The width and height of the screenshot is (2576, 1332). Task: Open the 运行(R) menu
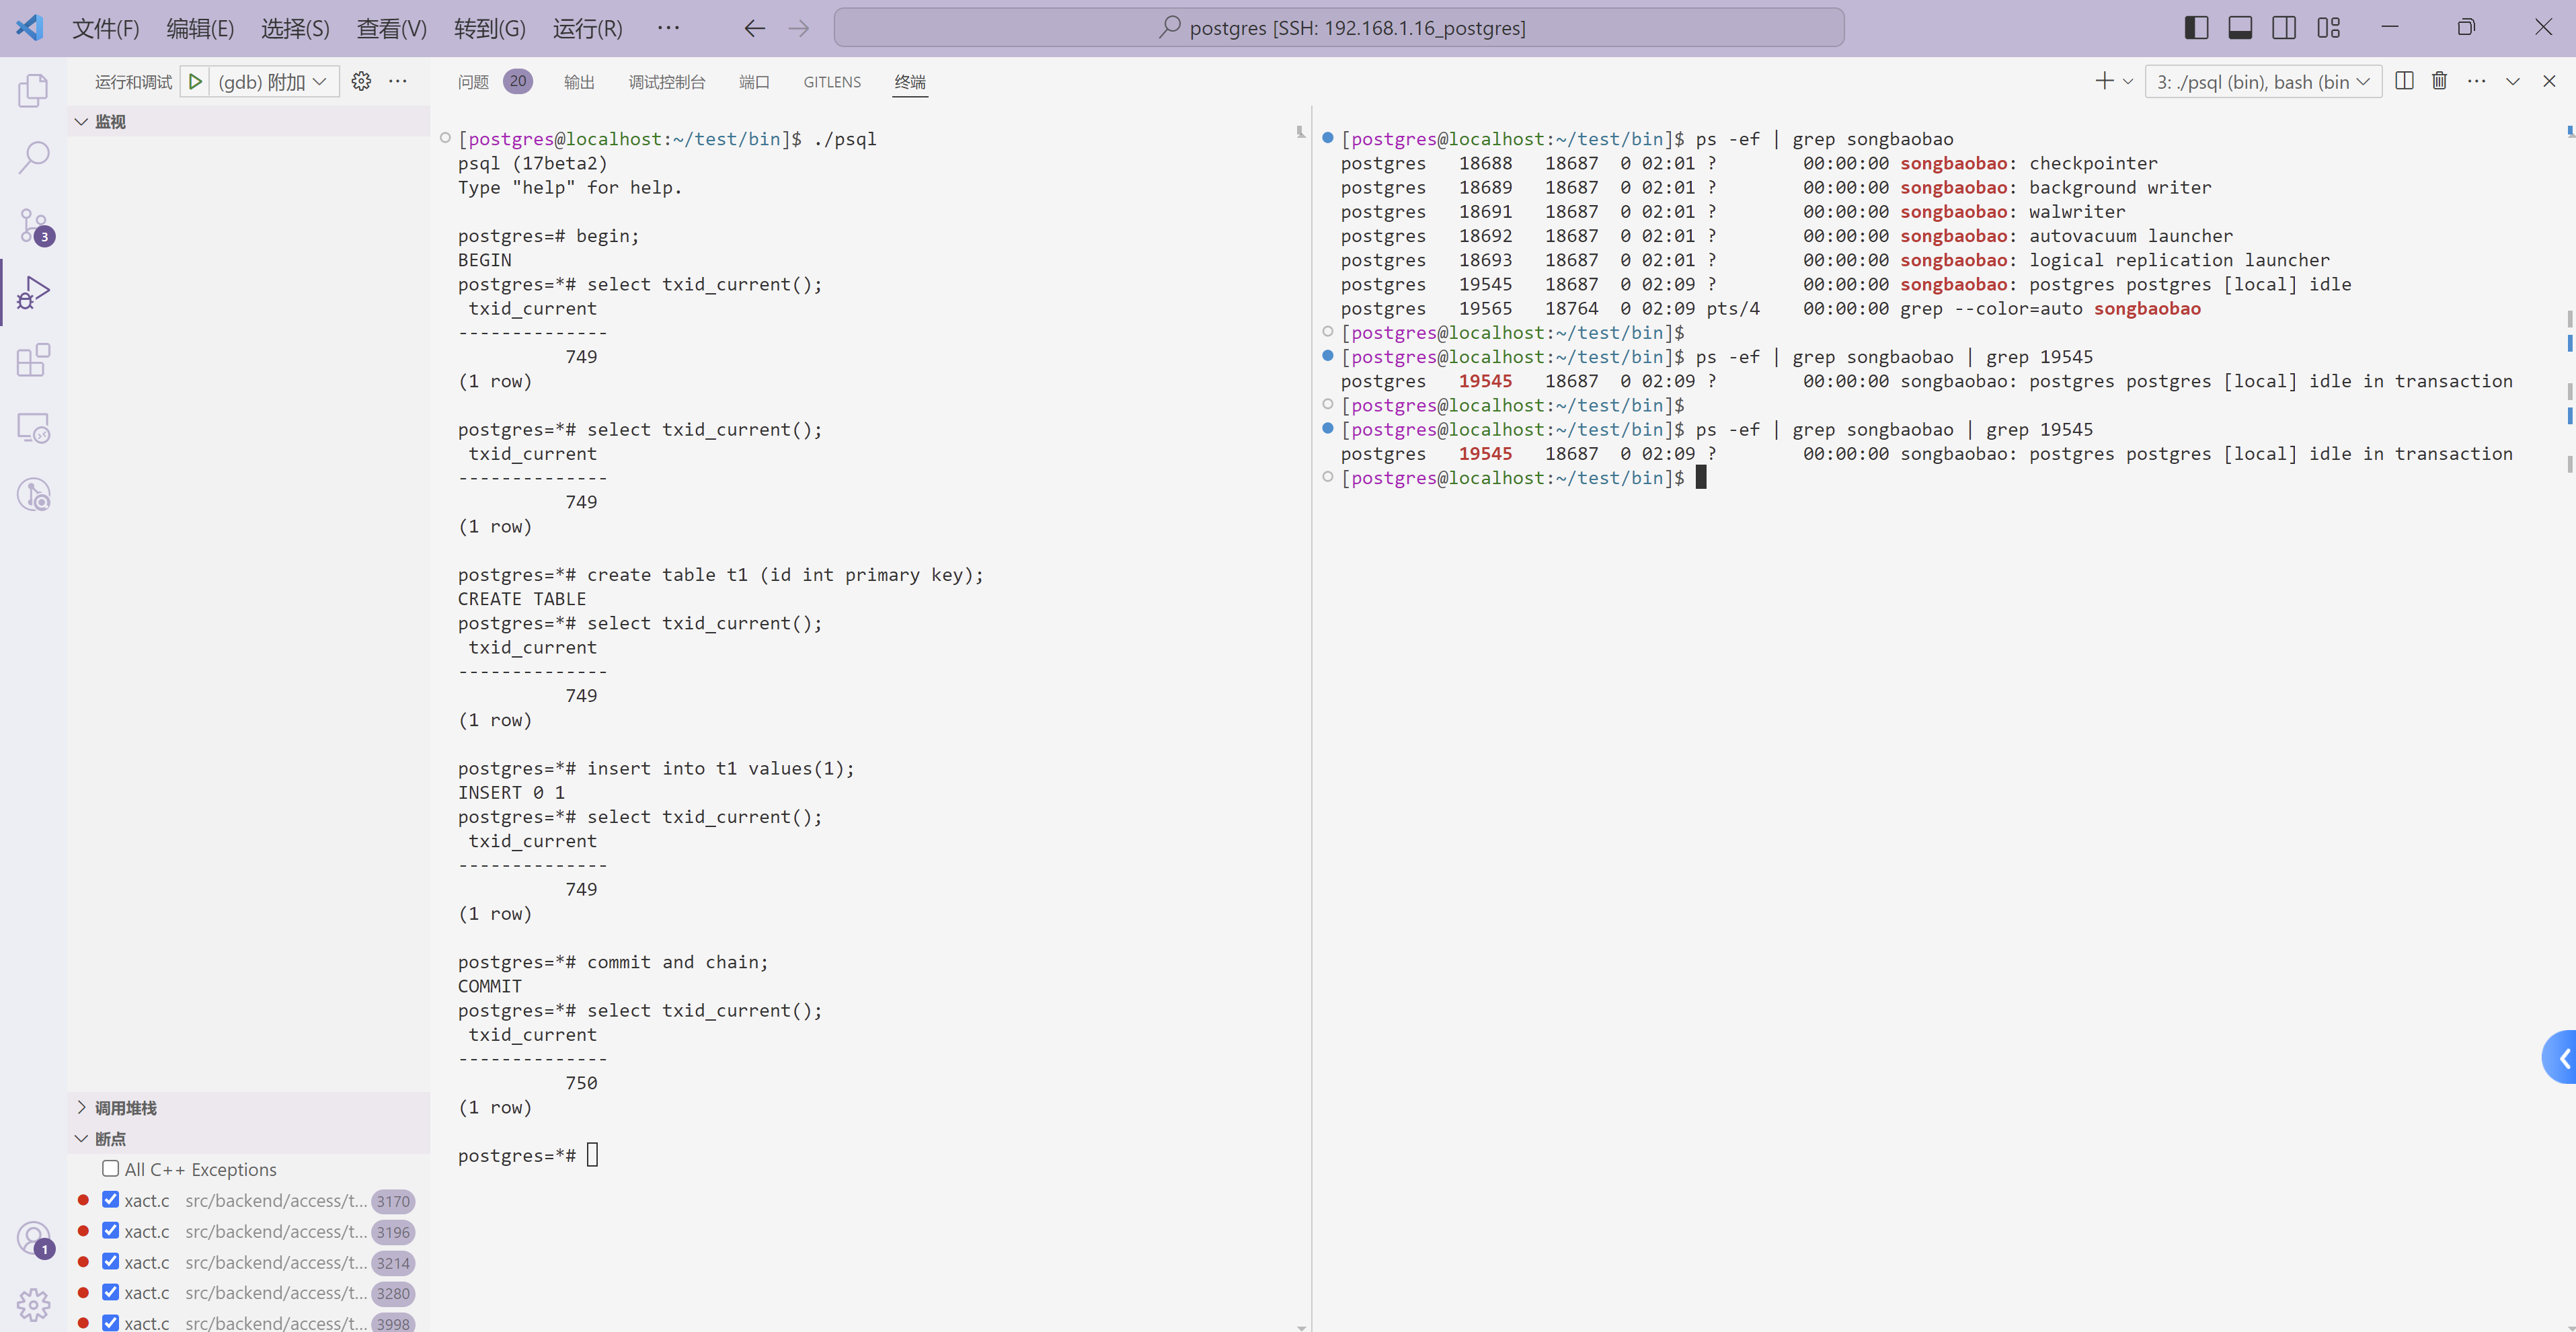[x=587, y=28]
